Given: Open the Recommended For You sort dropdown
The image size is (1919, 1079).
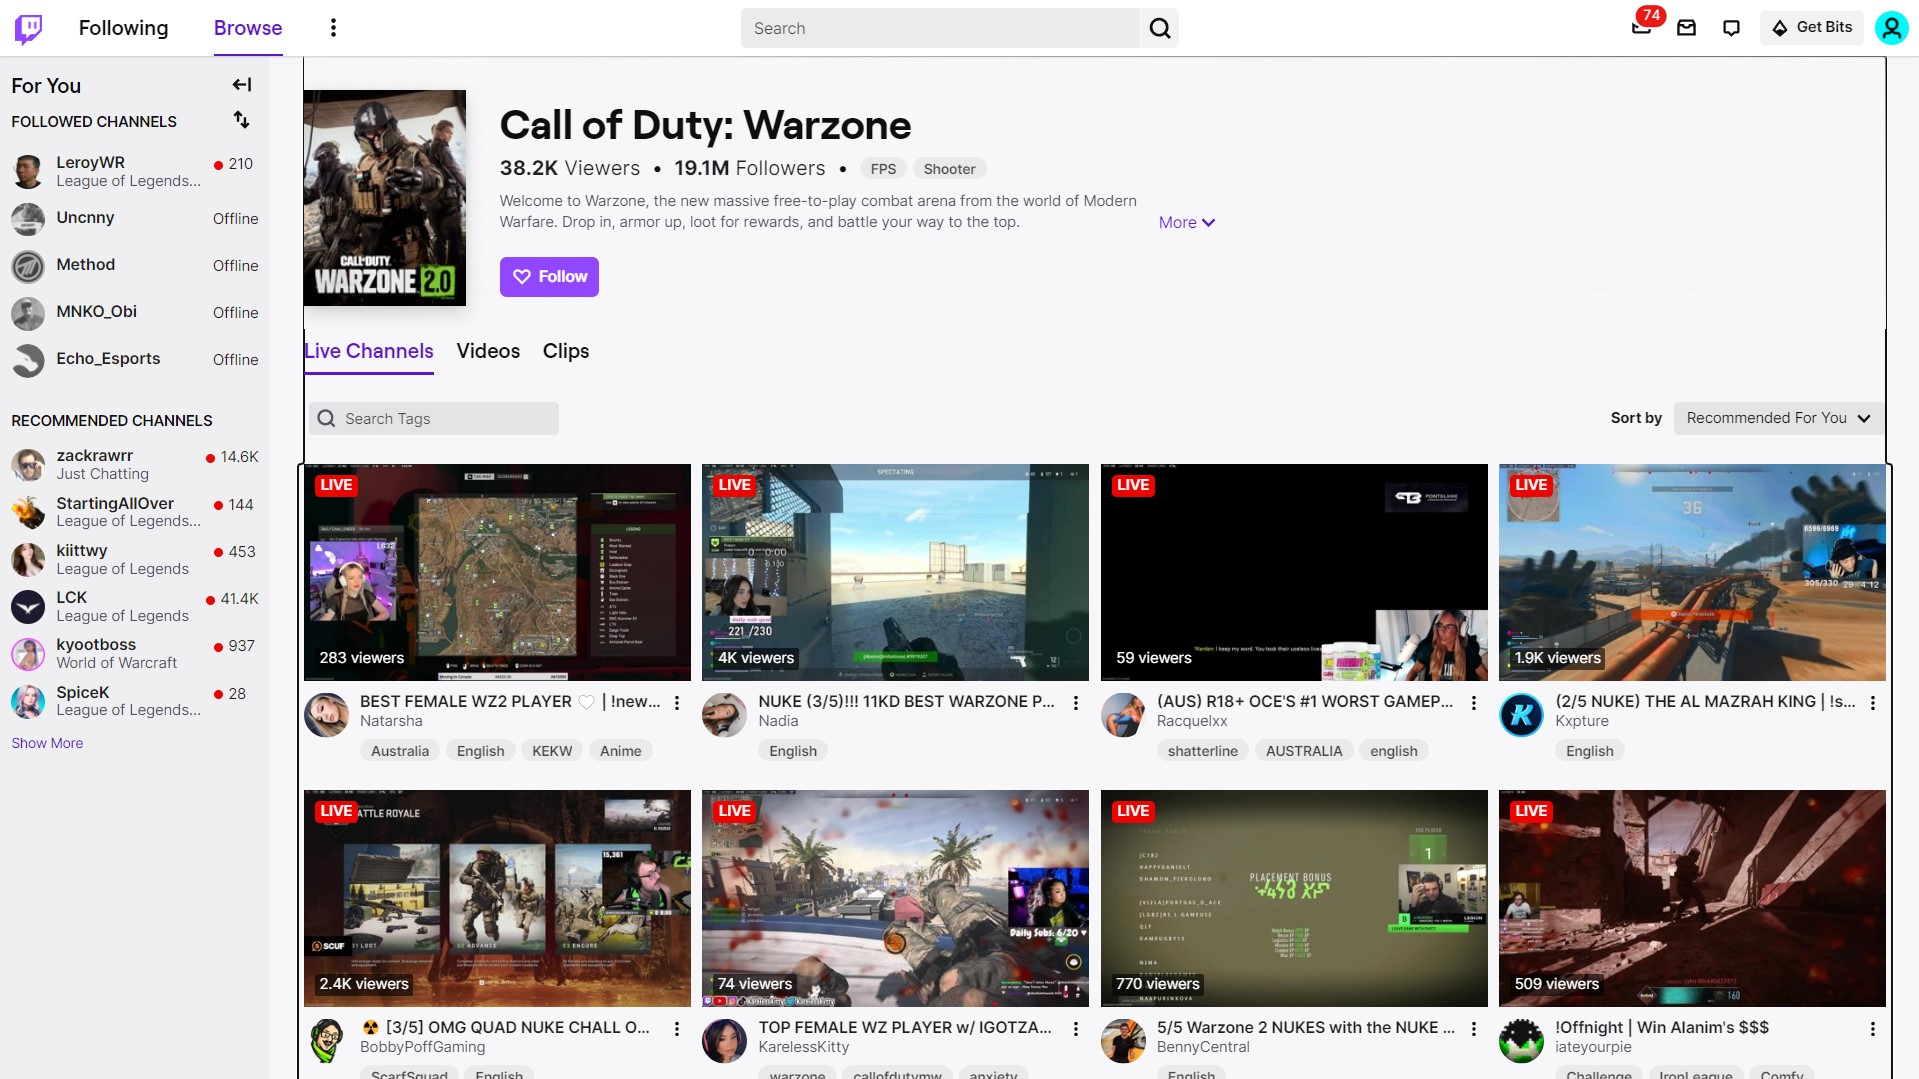Looking at the screenshot, I should (1777, 418).
